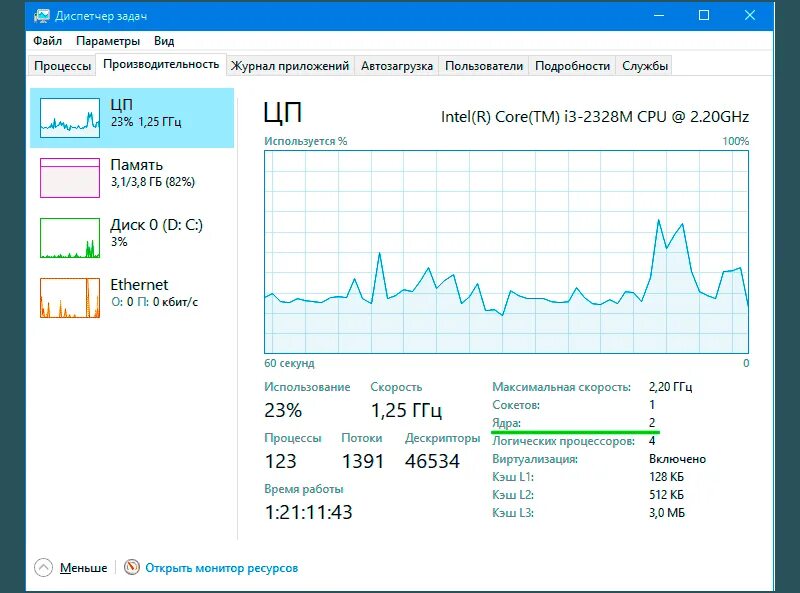Open the Открыть монитор ресурсов link
The image size is (800, 593).
tap(221, 568)
